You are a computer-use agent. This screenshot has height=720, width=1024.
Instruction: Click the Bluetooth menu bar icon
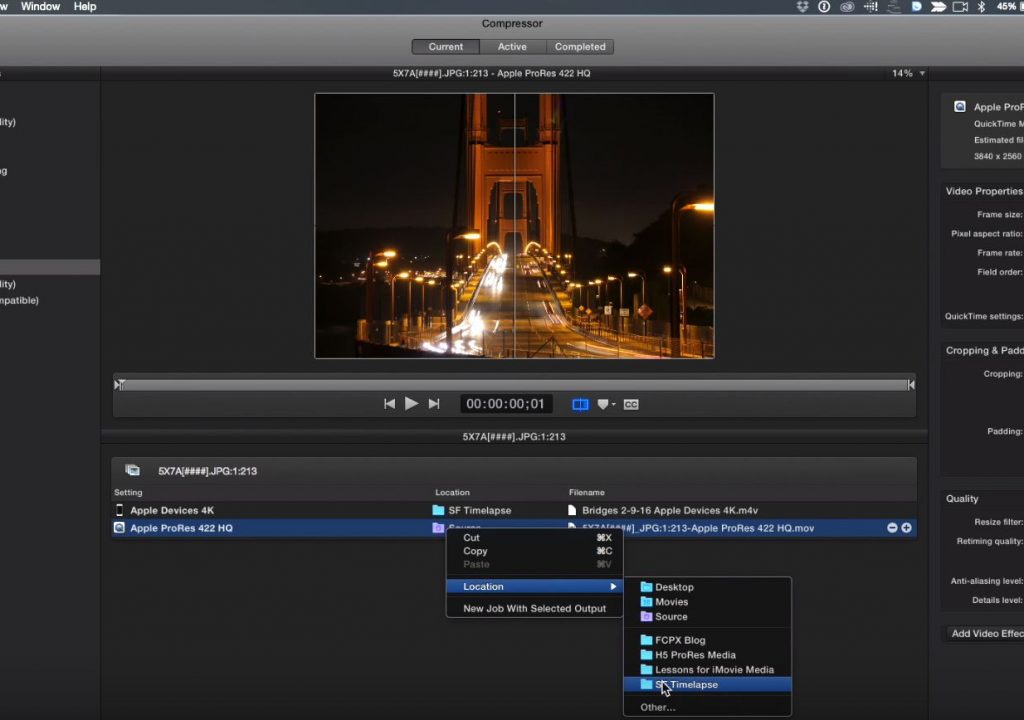[x=981, y=7]
